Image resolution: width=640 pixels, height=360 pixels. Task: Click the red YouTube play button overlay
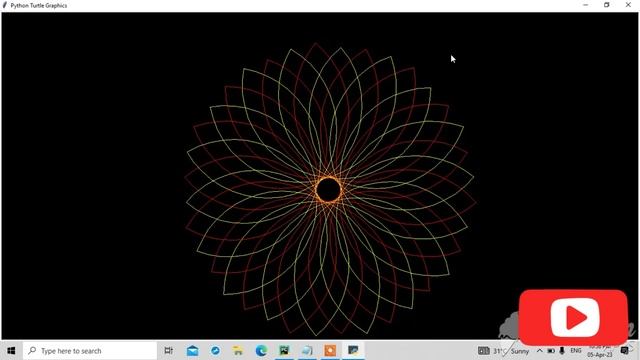573,318
